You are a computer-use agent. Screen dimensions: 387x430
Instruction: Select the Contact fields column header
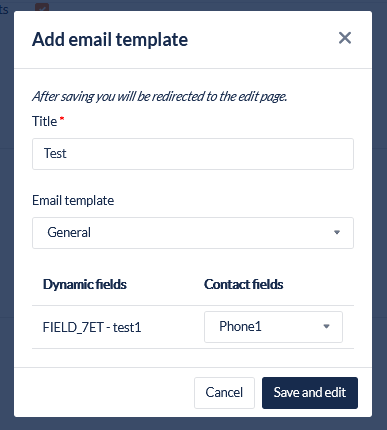pos(243,284)
